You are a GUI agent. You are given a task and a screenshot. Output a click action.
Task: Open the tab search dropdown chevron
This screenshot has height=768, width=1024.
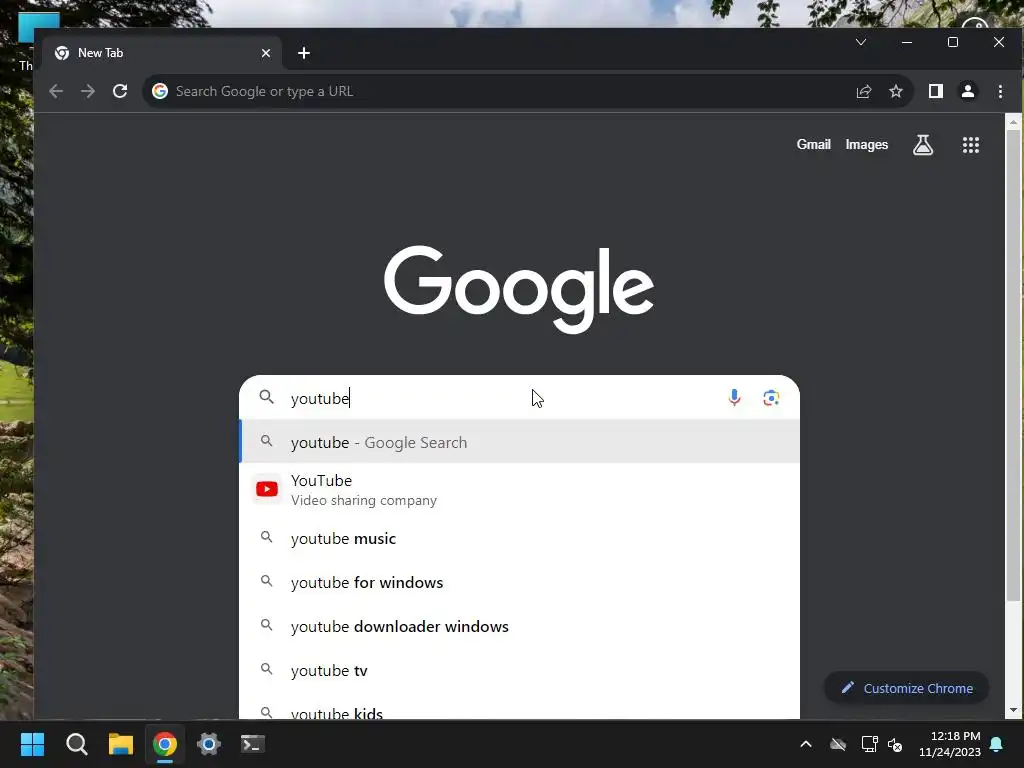[861, 42]
